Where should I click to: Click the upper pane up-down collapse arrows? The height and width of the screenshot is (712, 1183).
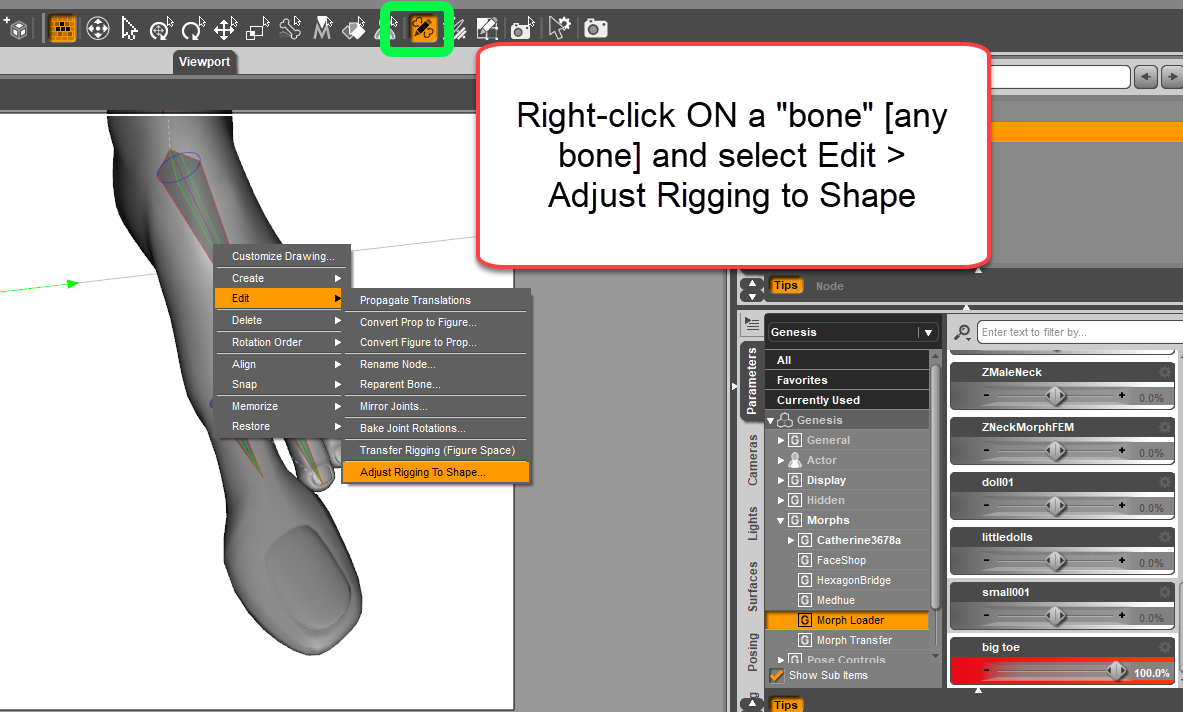click(x=751, y=290)
